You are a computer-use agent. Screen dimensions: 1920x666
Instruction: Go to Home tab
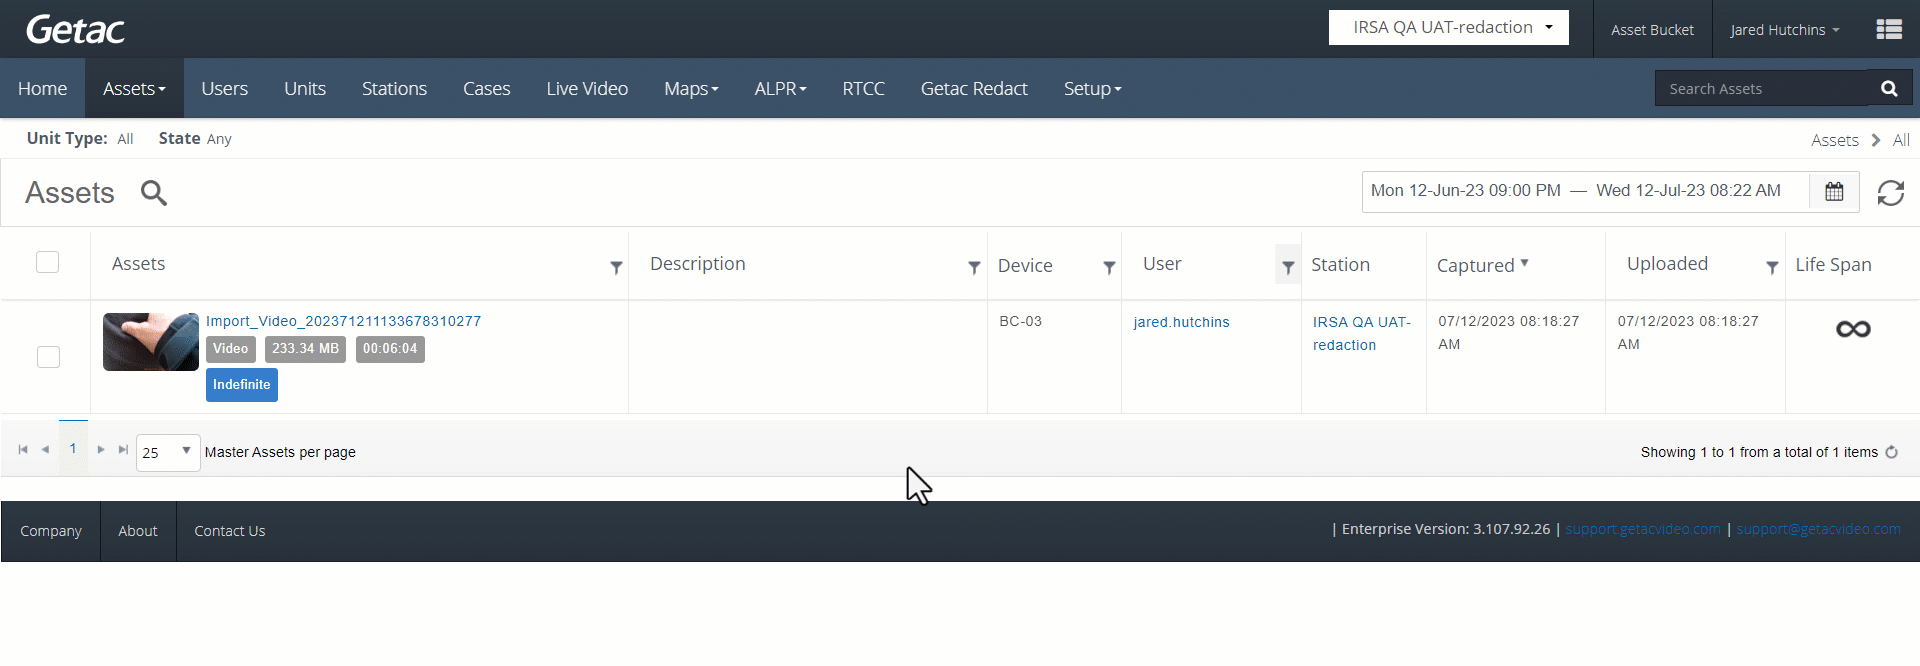42,88
